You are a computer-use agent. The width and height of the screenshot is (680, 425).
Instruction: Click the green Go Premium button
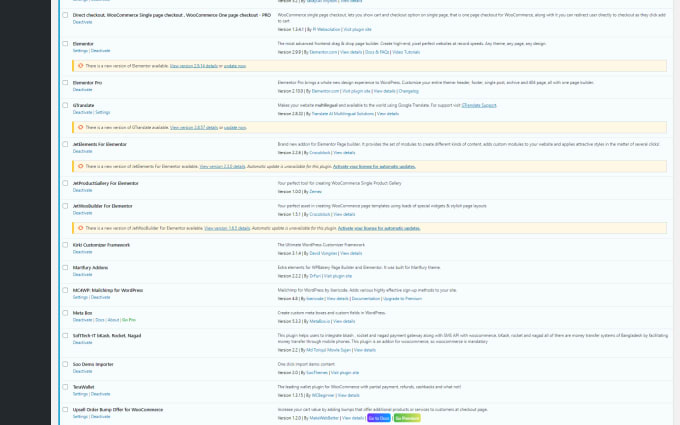407,418
